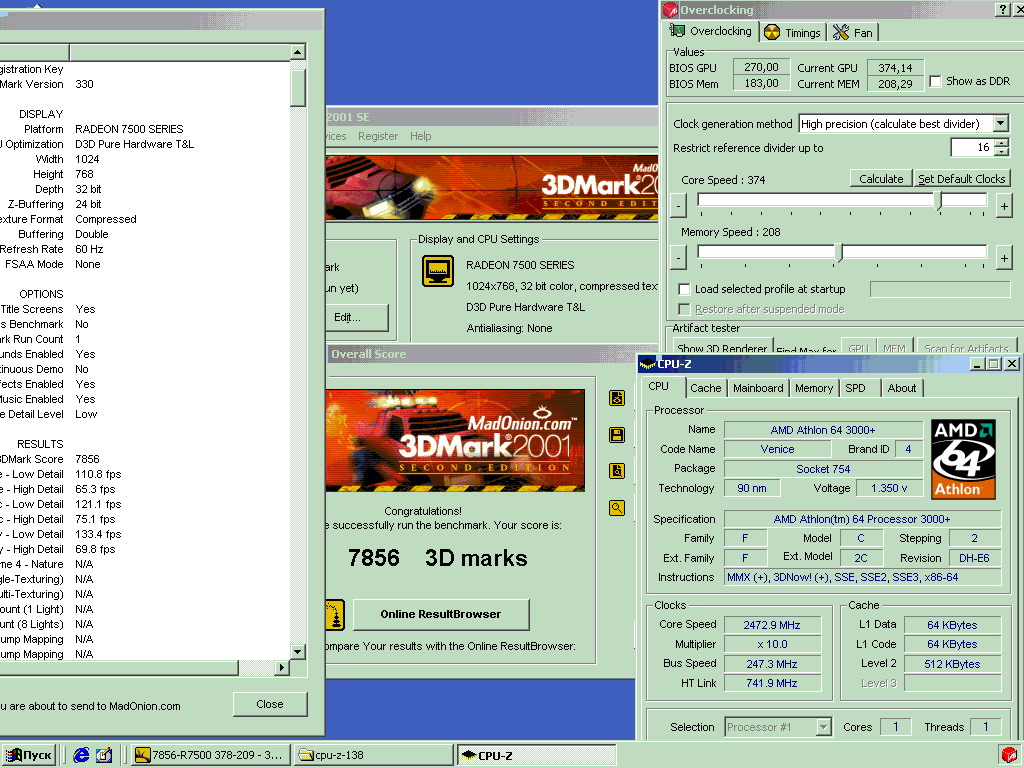Viewport: 1024px width, 768px height.
Task: Click plus button beside Core Speed slider
Action: coord(1004,206)
